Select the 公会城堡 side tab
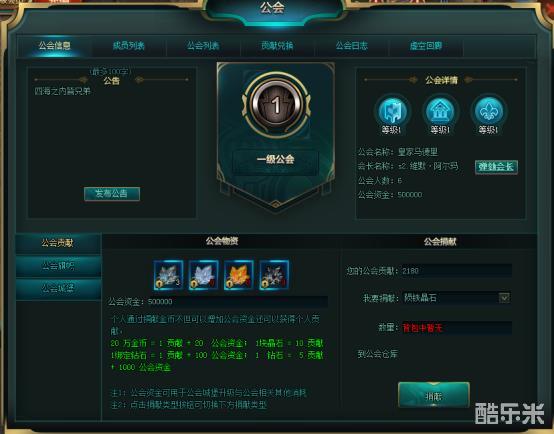 [x=58, y=289]
